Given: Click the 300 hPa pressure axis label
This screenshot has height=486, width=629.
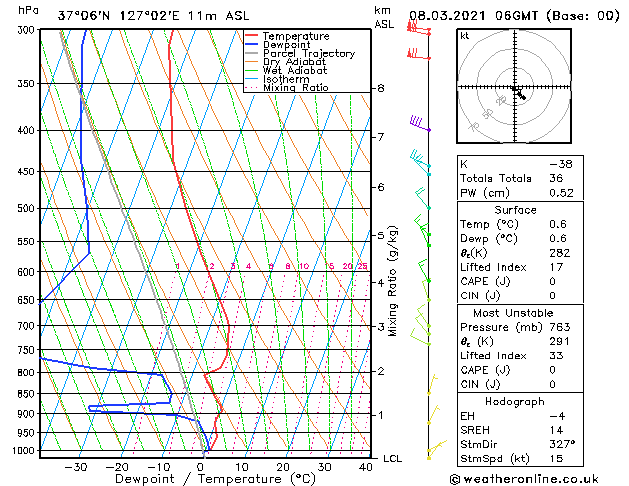Looking at the screenshot, I should pyautogui.click(x=28, y=30).
